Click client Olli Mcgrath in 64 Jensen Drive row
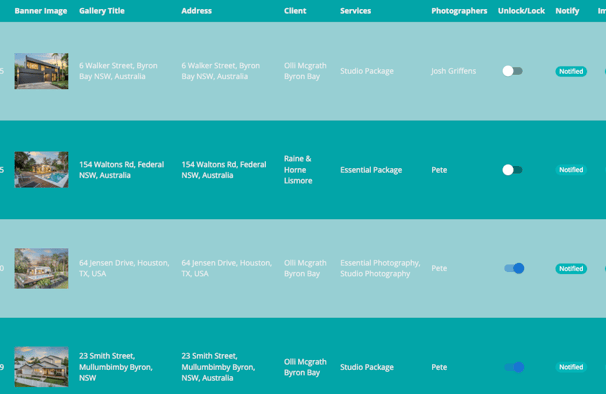Screen dimensions: 606x394 [305, 268]
